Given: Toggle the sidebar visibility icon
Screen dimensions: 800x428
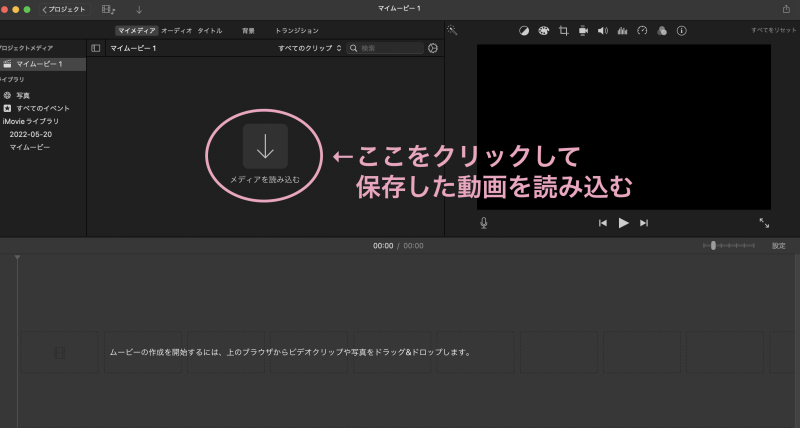Looking at the screenshot, I should (x=95, y=48).
